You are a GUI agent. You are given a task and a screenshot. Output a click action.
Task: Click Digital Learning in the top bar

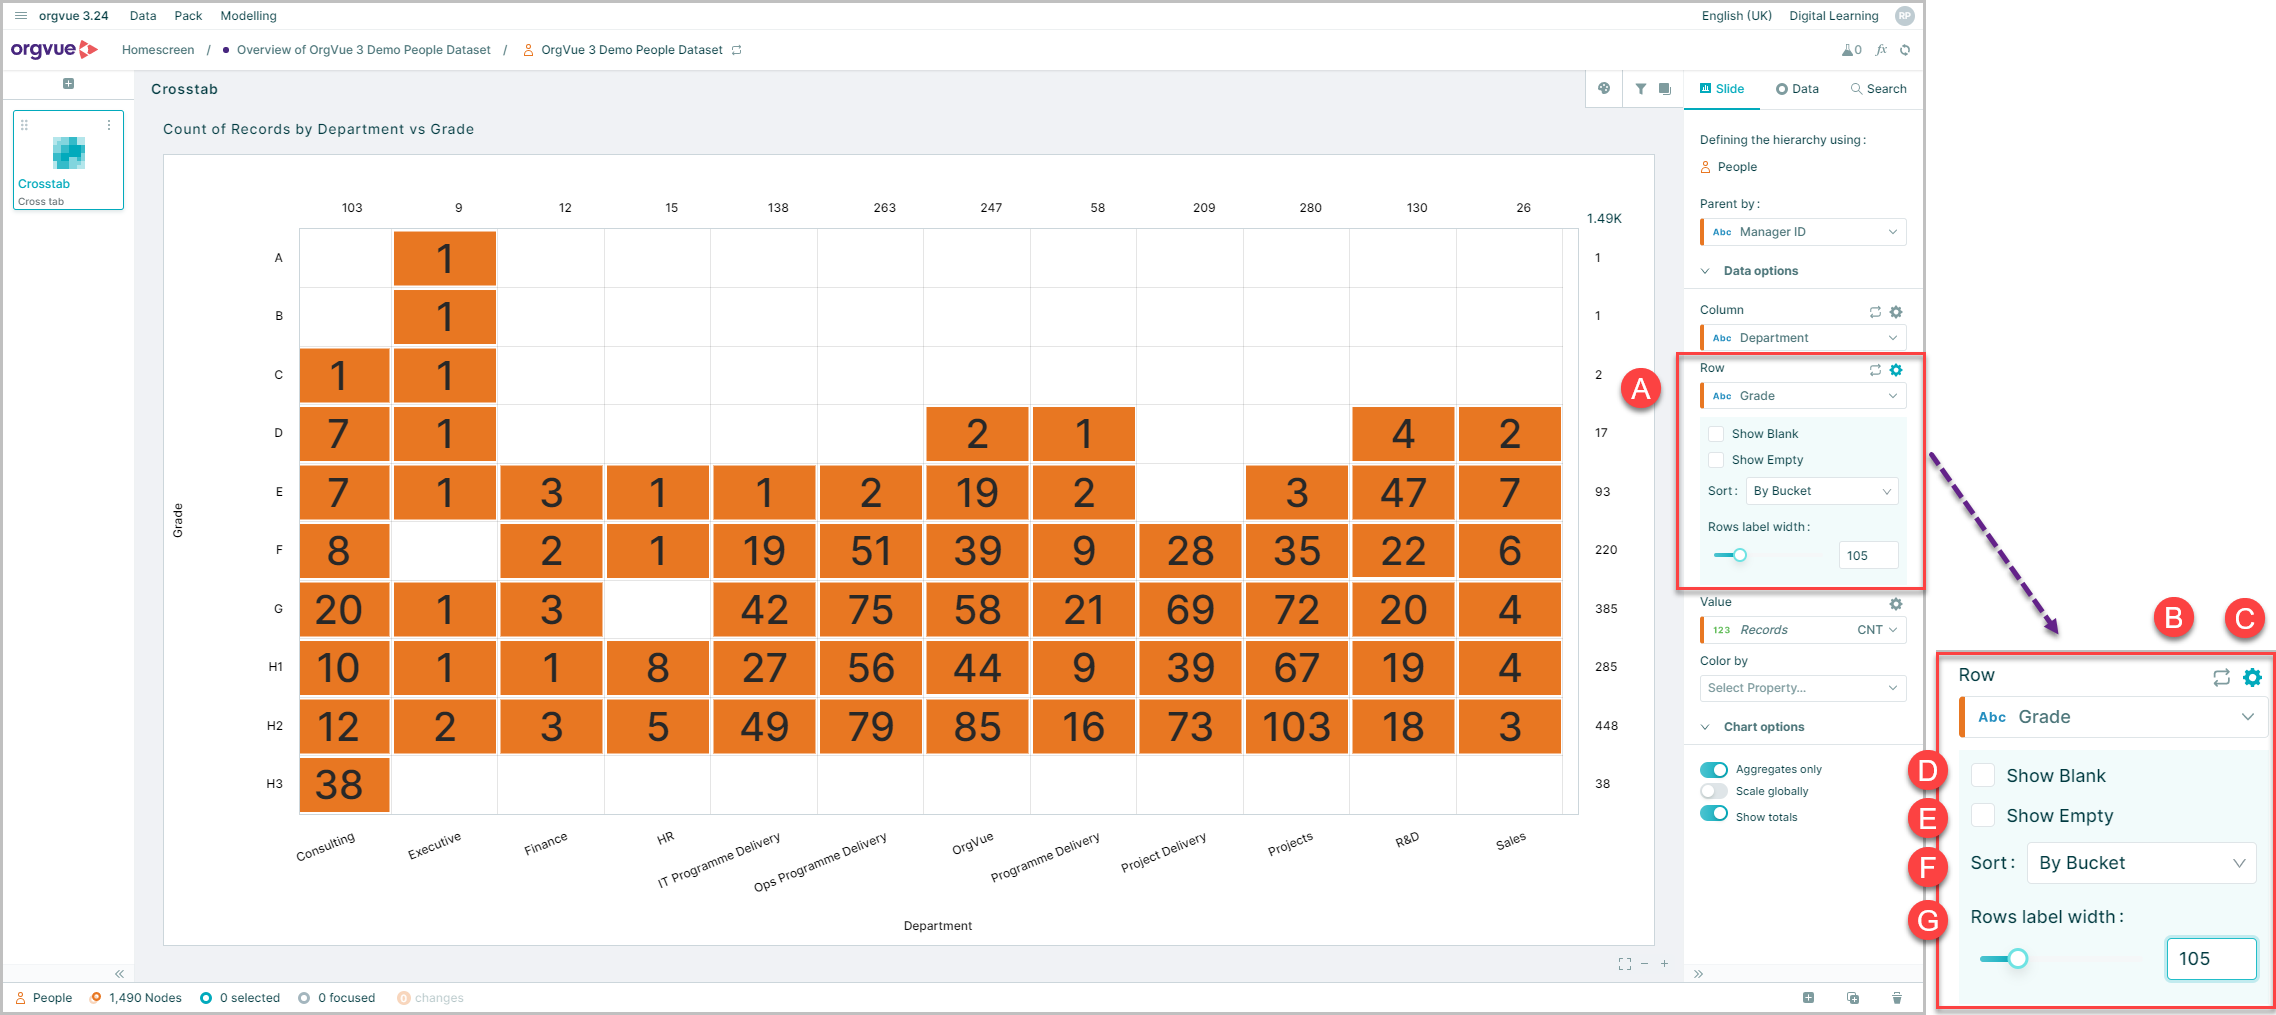coord(1833,16)
